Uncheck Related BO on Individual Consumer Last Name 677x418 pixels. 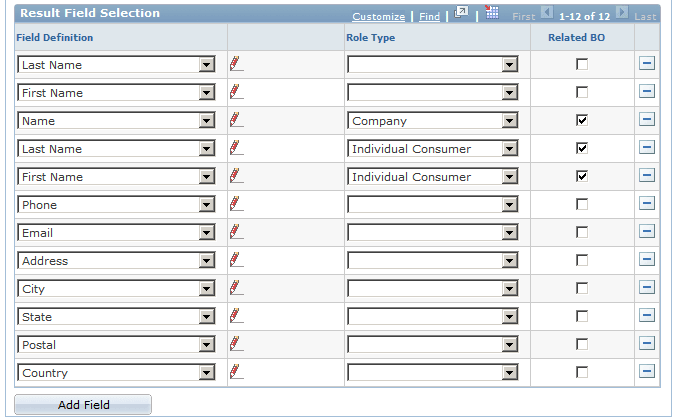coord(582,148)
